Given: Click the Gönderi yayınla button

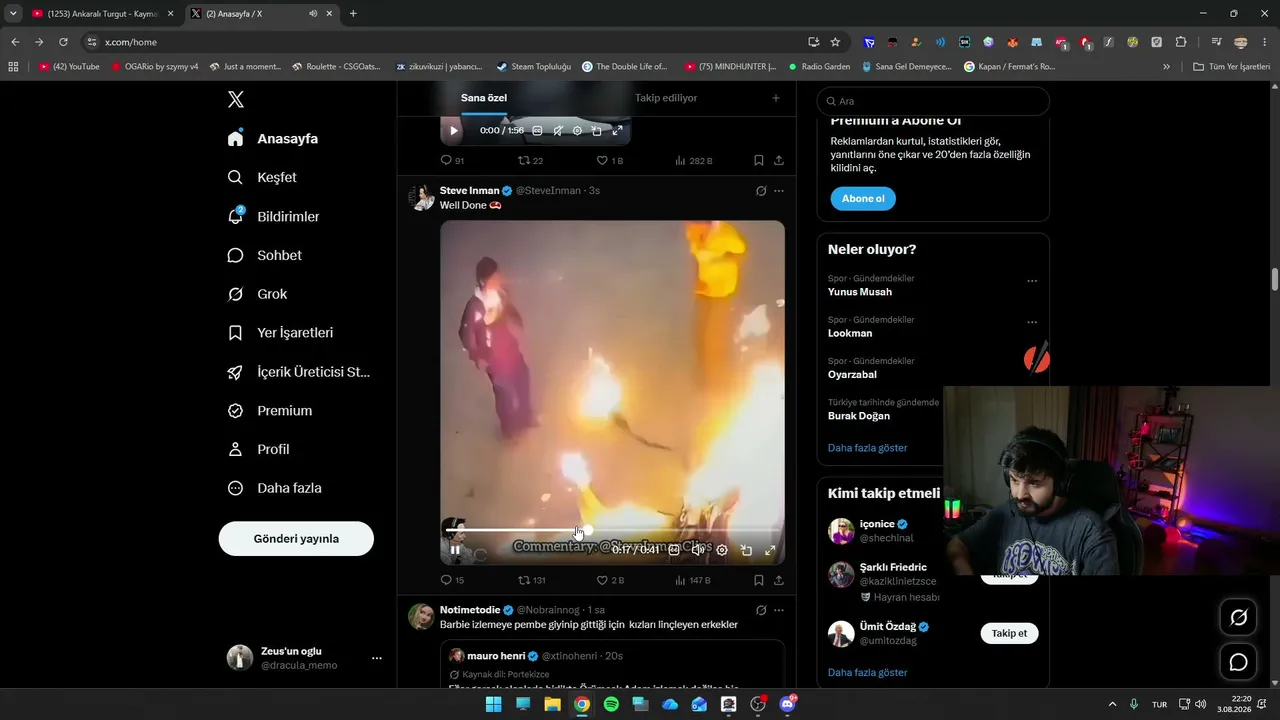Looking at the screenshot, I should pos(296,538).
